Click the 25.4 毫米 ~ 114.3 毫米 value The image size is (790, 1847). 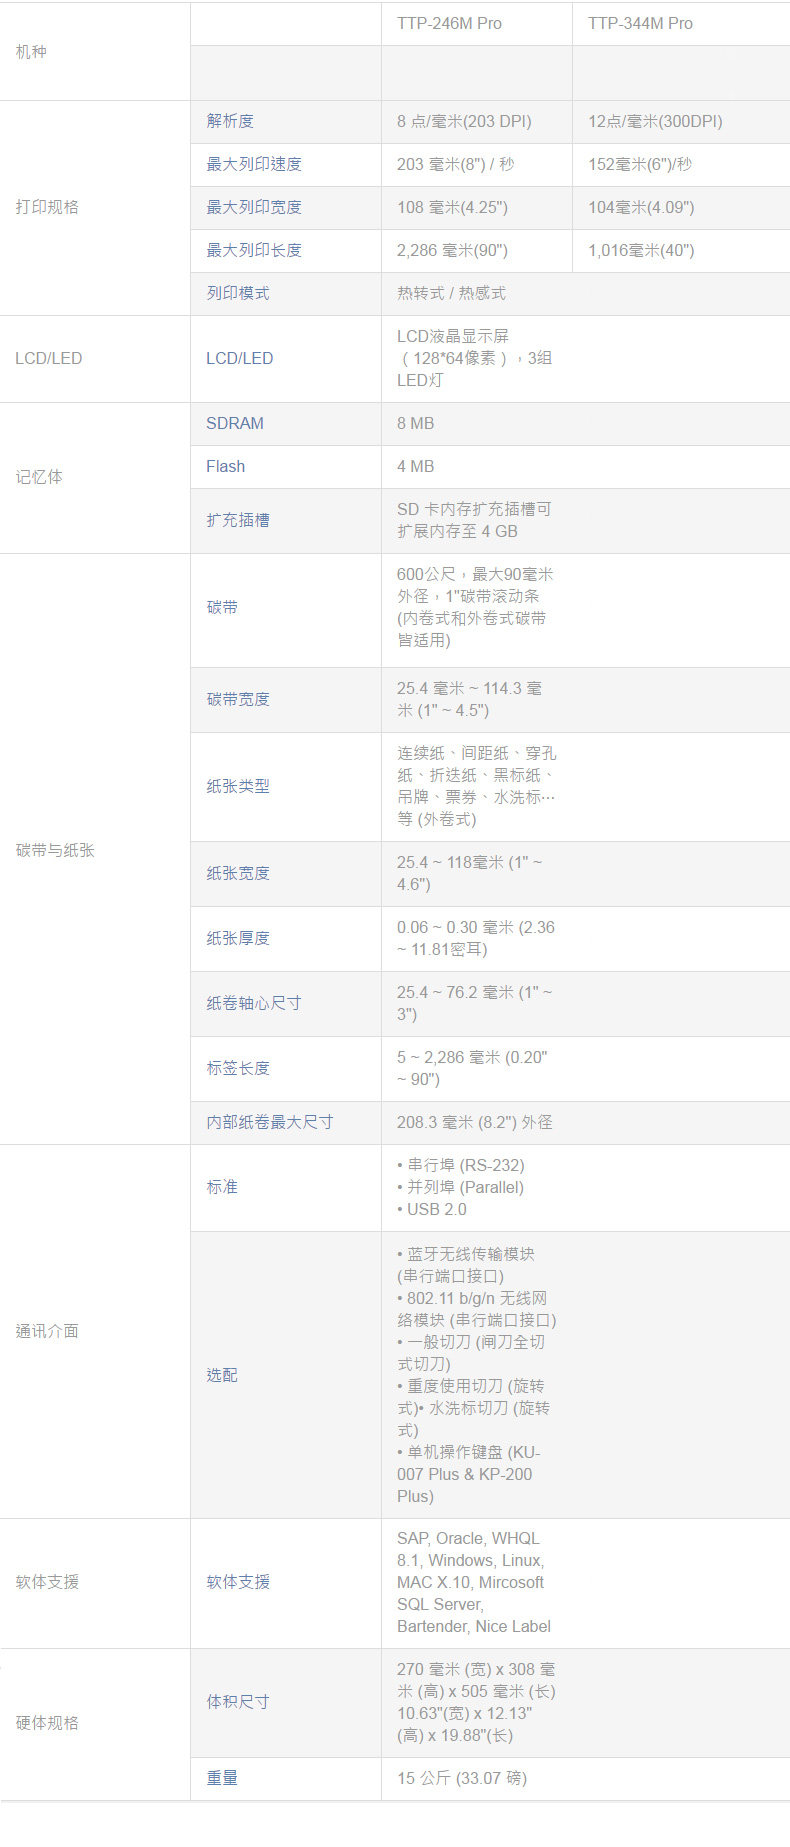[470, 699]
